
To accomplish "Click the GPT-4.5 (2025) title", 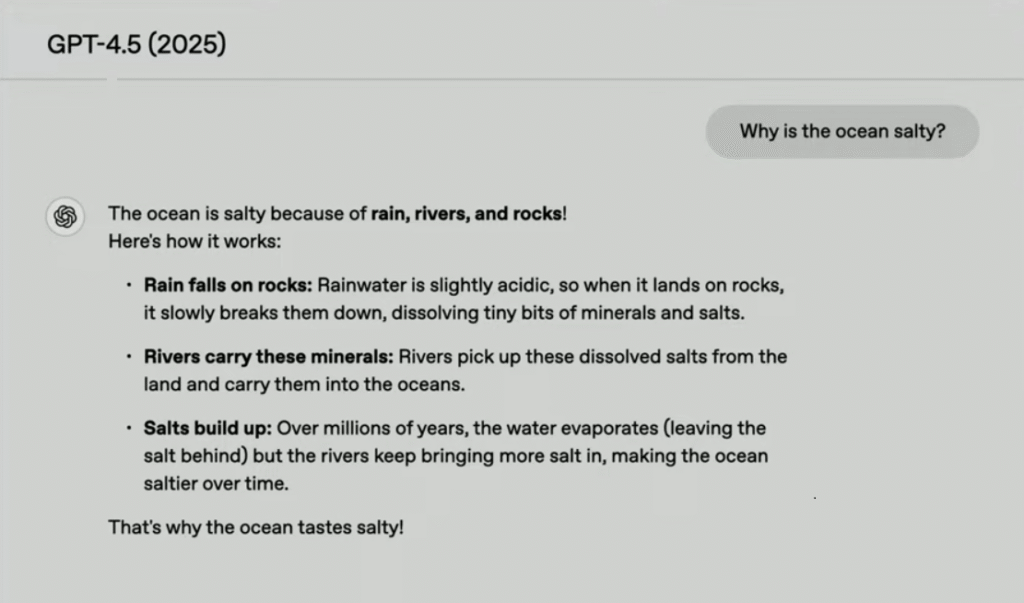I will pos(136,44).
